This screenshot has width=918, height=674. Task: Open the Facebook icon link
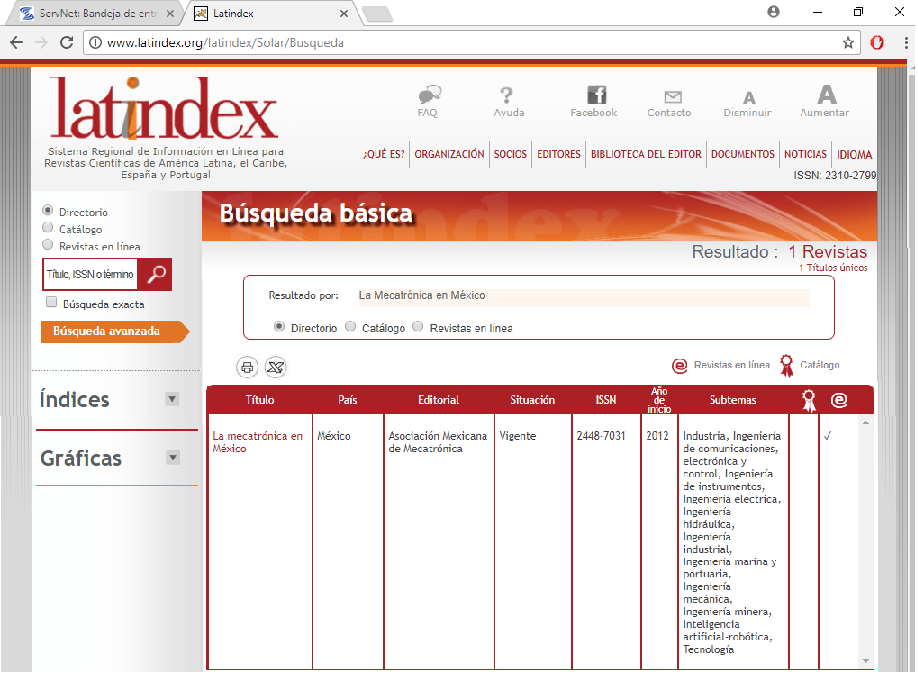pos(597,94)
